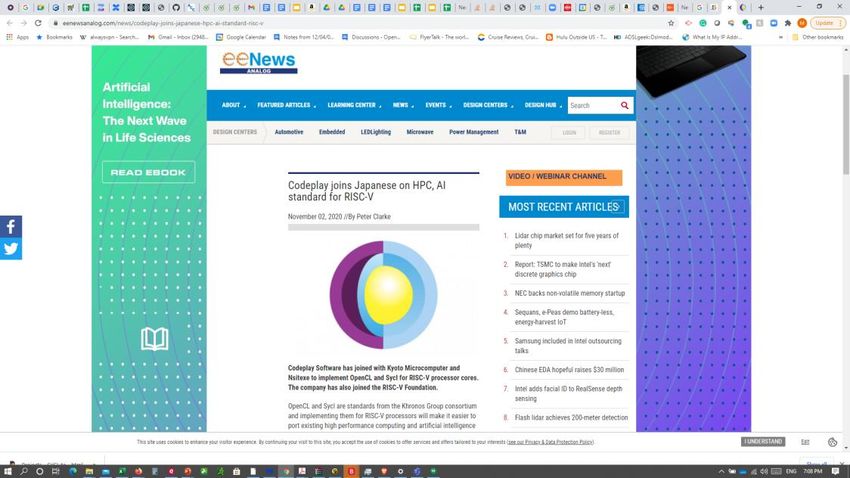This screenshot has height=478, width=850.
Task: Open Gmail Inbox bookmark
Action: (178, 37)
